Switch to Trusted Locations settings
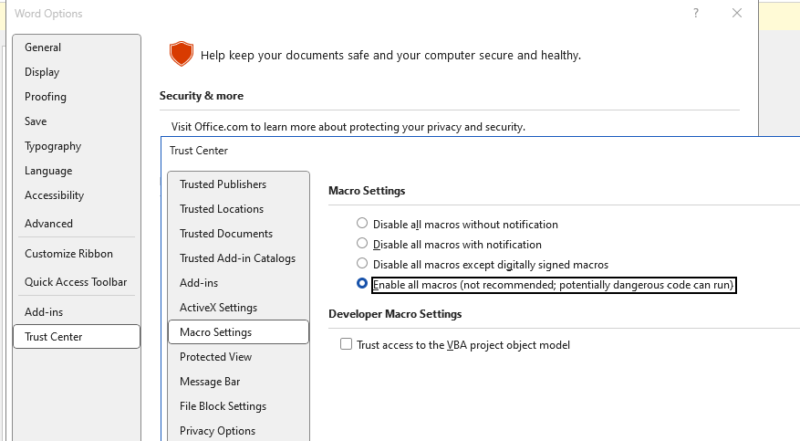 [x=222, y=209]
